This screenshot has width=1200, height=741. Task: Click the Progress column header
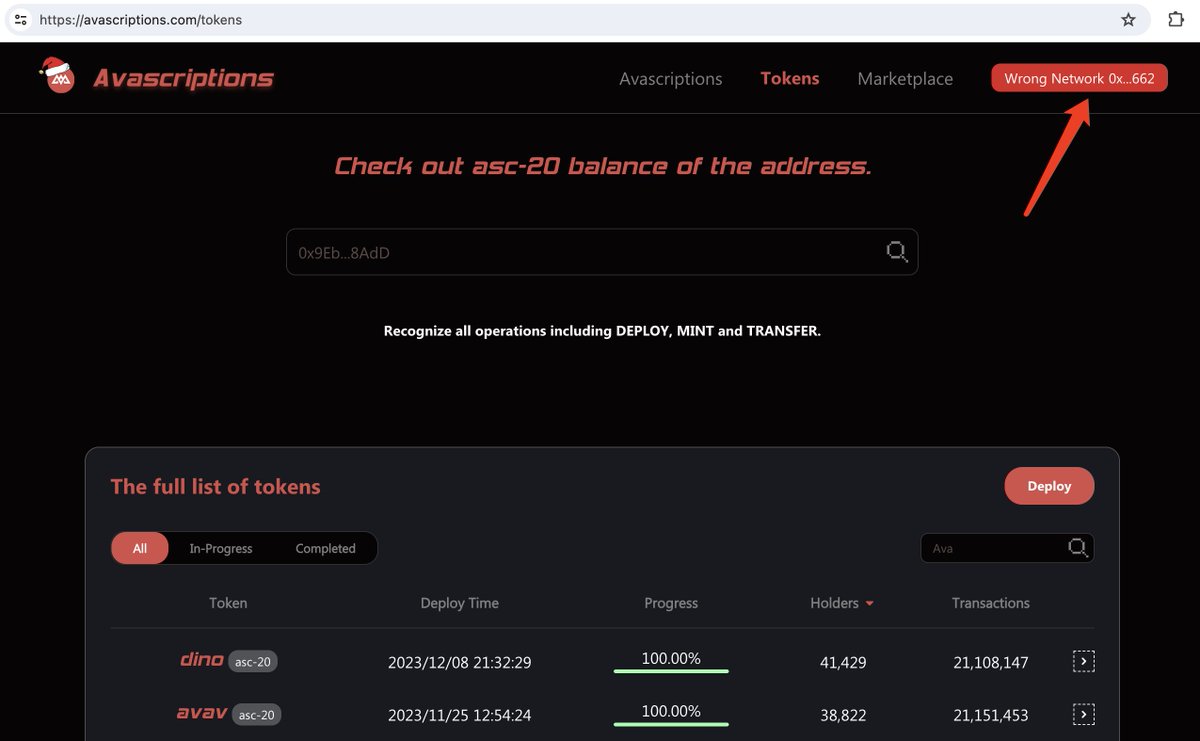[671, 603]
